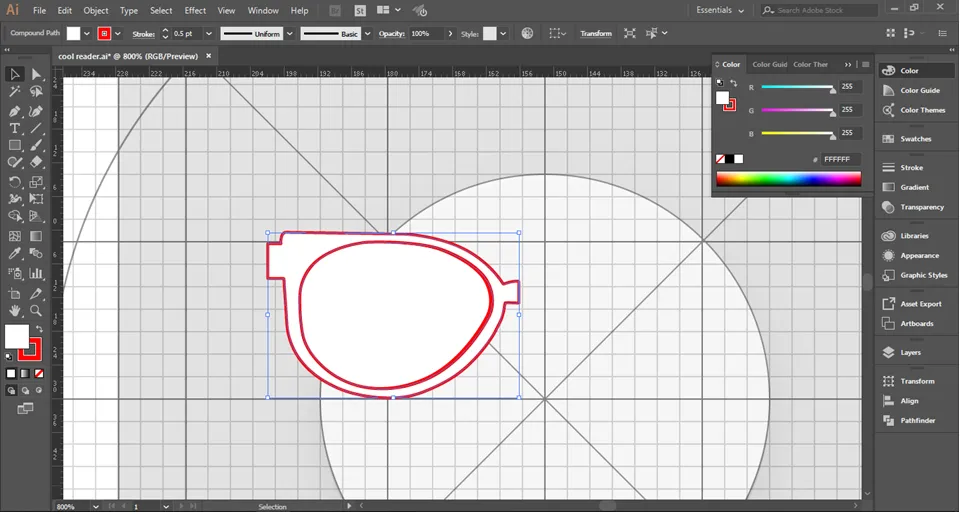The width and height of the screenshot is (961, 514).
Task: Select the Eraser tool
Action: [36, 162]
